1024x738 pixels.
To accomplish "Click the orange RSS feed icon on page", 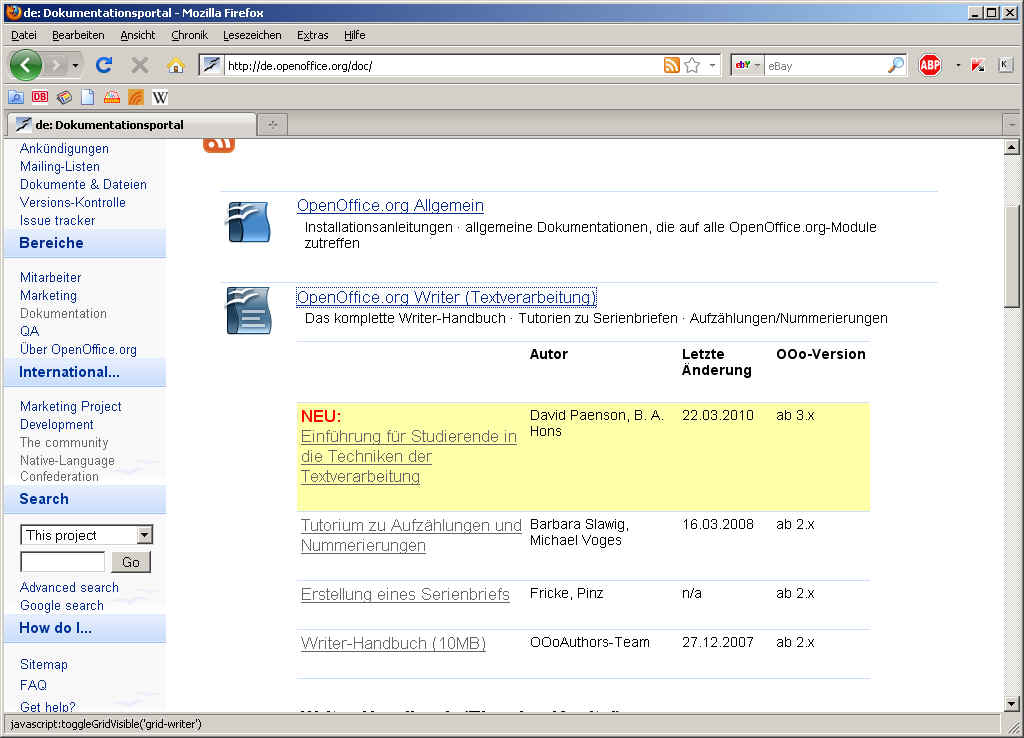I will coord(219,145).
